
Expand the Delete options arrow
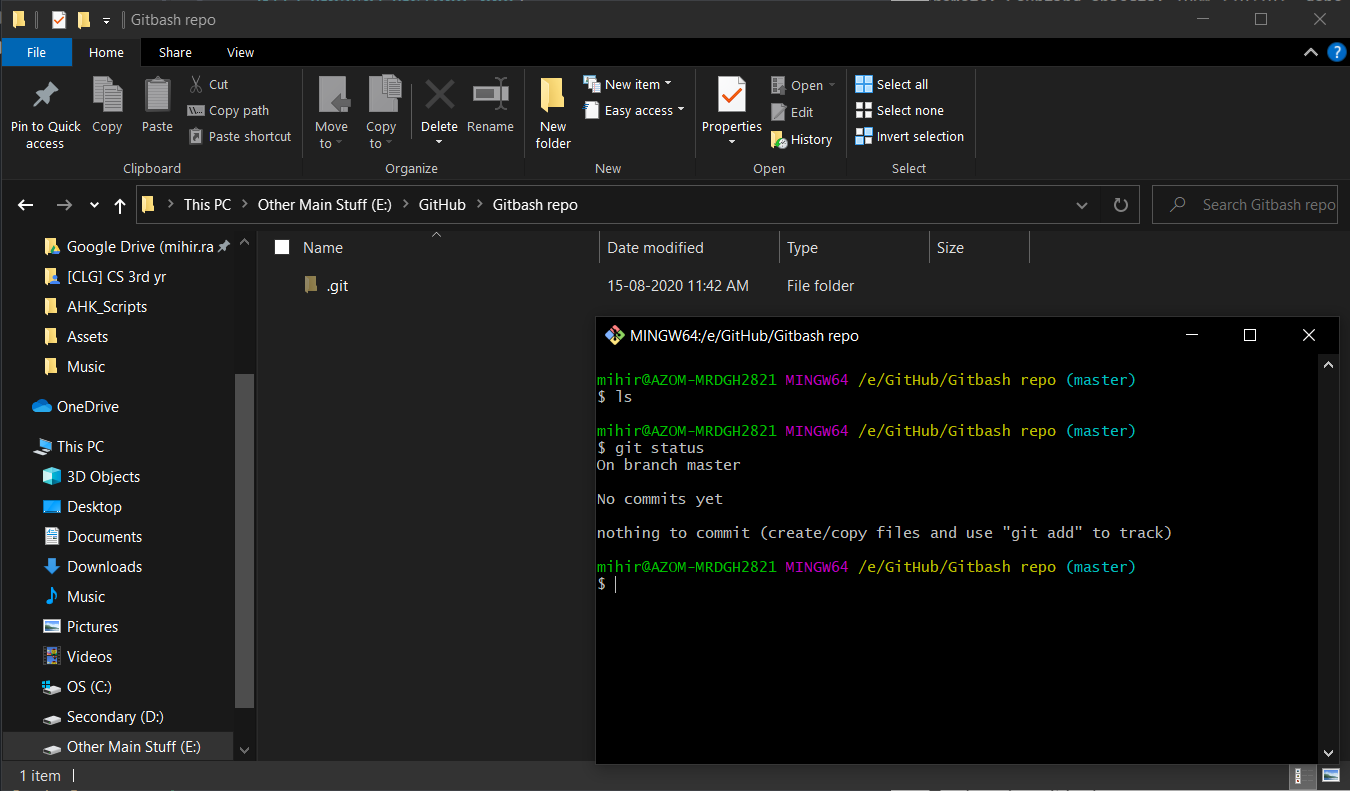439,143
